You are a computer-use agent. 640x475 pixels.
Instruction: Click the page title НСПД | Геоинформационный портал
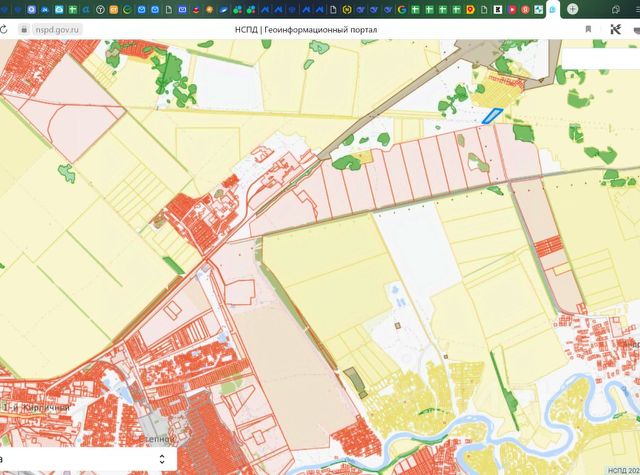(x=306, y=30)
